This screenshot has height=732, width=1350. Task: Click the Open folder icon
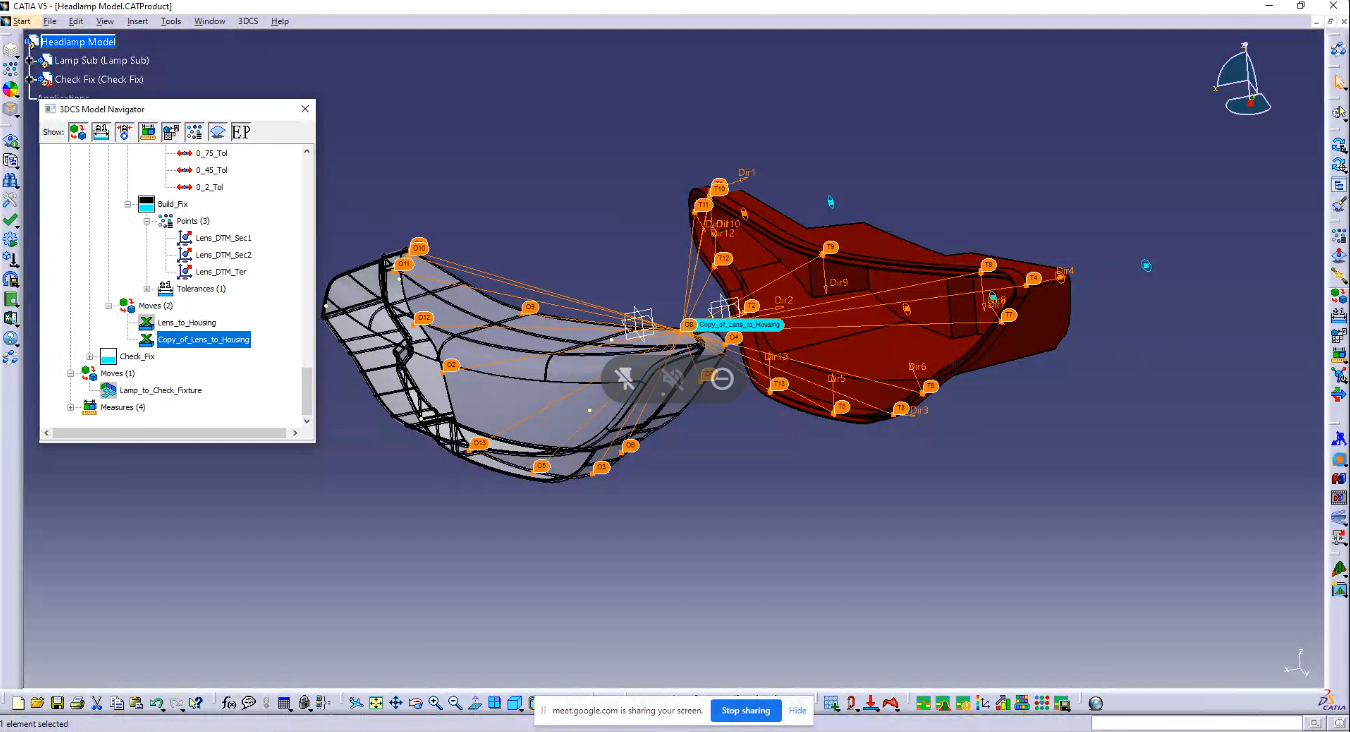point(37,703)
